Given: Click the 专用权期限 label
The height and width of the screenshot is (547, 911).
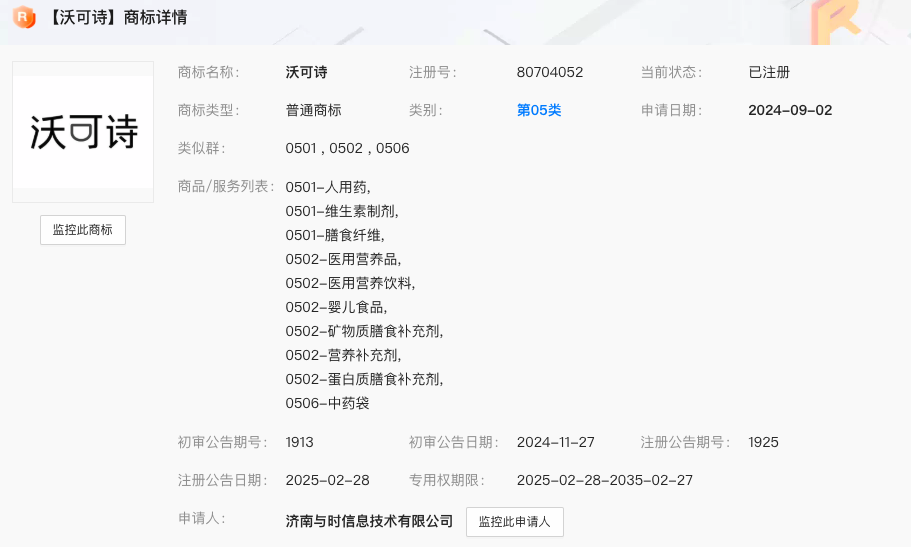Looking at the screenshot, I should coord(446,480).
